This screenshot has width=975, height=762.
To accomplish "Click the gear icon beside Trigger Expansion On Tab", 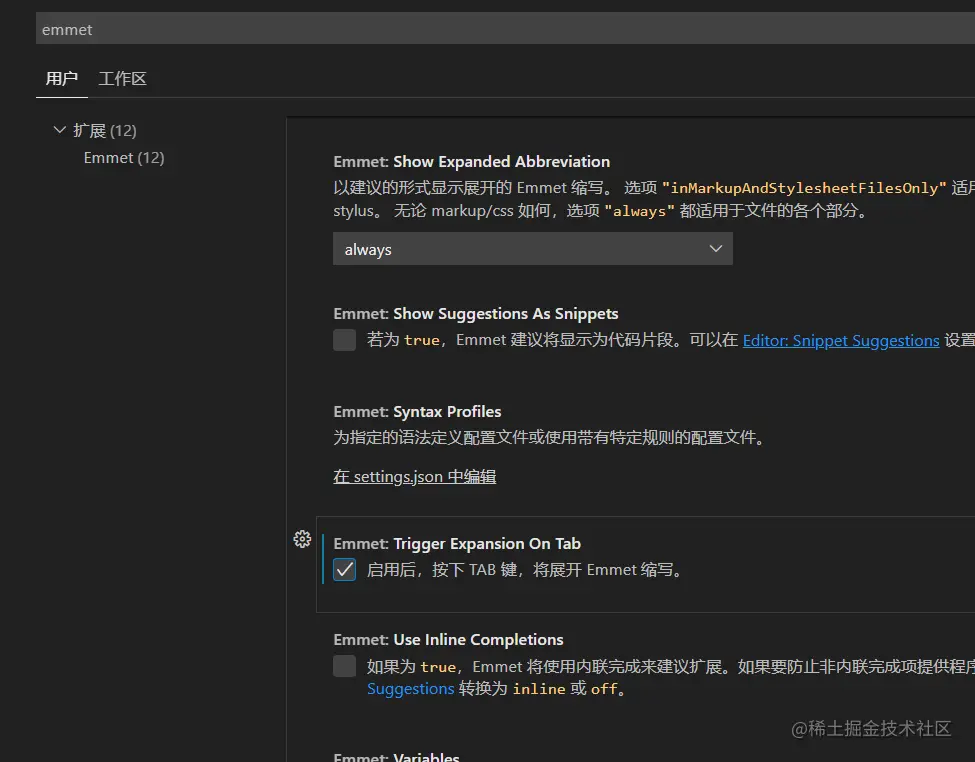I will (302, 540).
